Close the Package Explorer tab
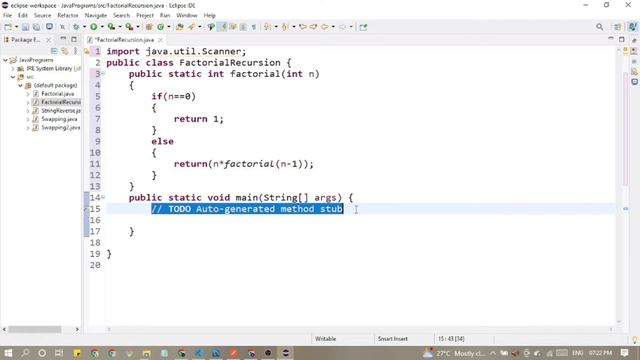Image resolution: width=640 pixels, height=360 pixels. pos(49,40)
